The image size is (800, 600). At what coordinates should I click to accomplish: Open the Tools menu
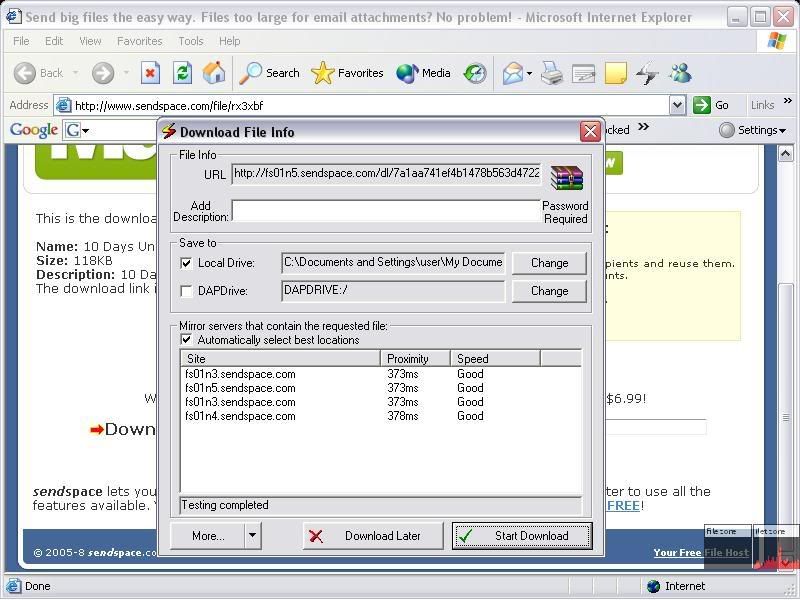point(190,41)
